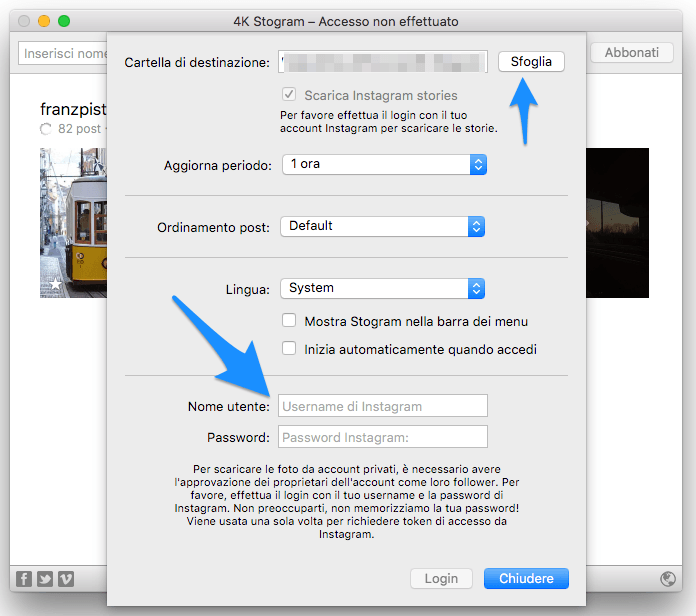Click the globe icon in status bar
This screenshot has width=696, height=616.
click(x=669, y=578)
